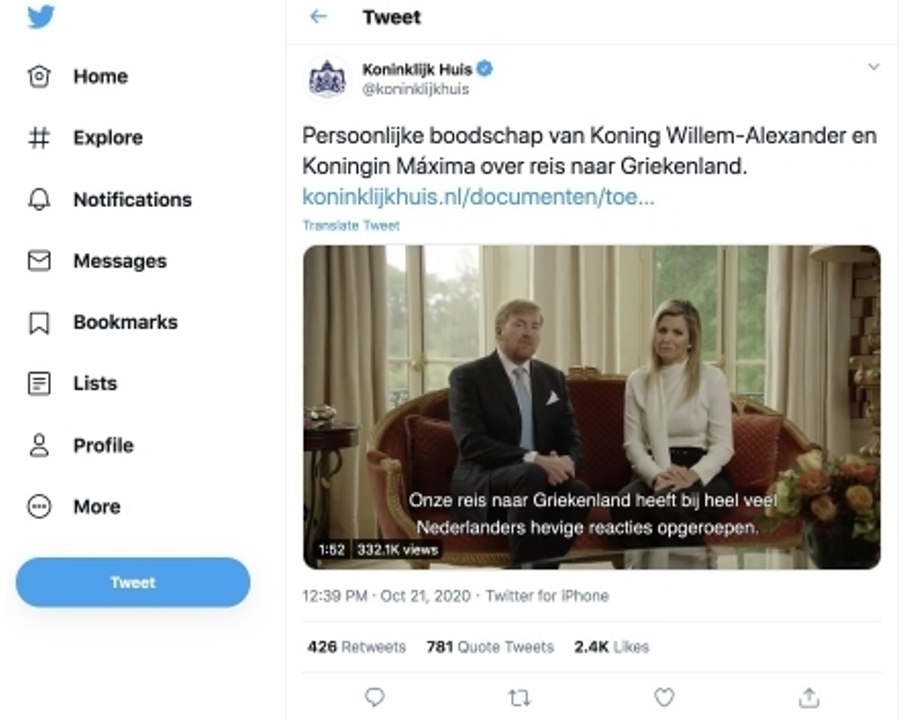This screenshot has width=909, height=720.
Task: Open the koninklijkhuis.nl documenten link
Action: [x=478, y=197]
